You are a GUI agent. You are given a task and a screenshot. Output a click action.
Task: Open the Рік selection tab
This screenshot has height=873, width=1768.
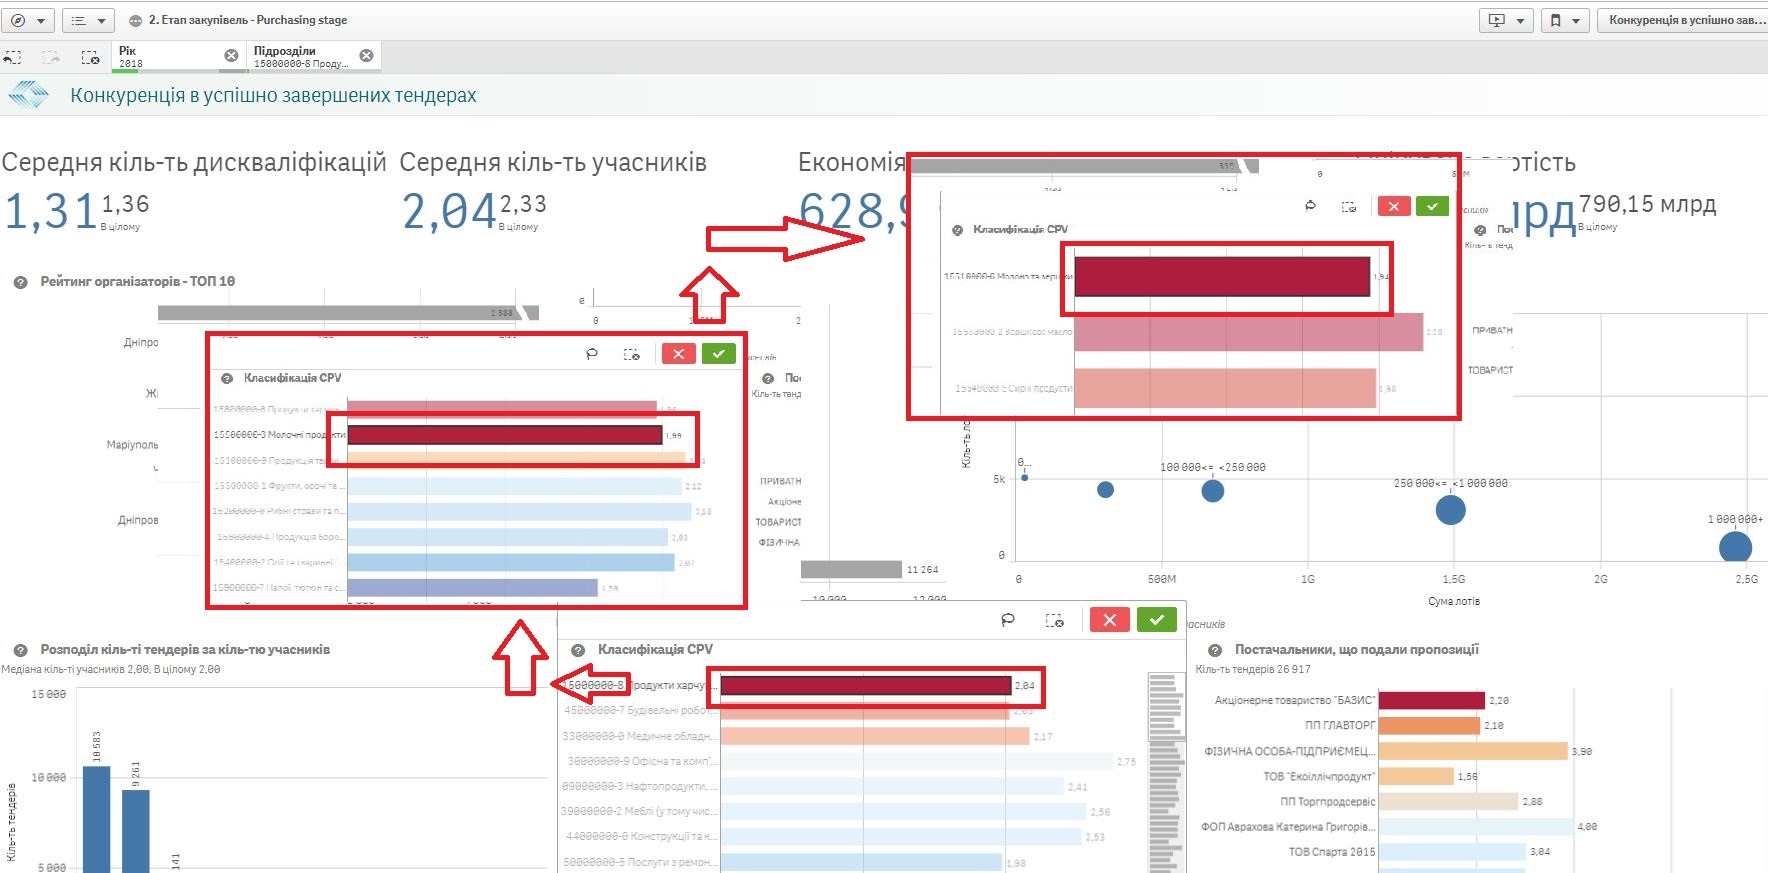tap(165, 56)
